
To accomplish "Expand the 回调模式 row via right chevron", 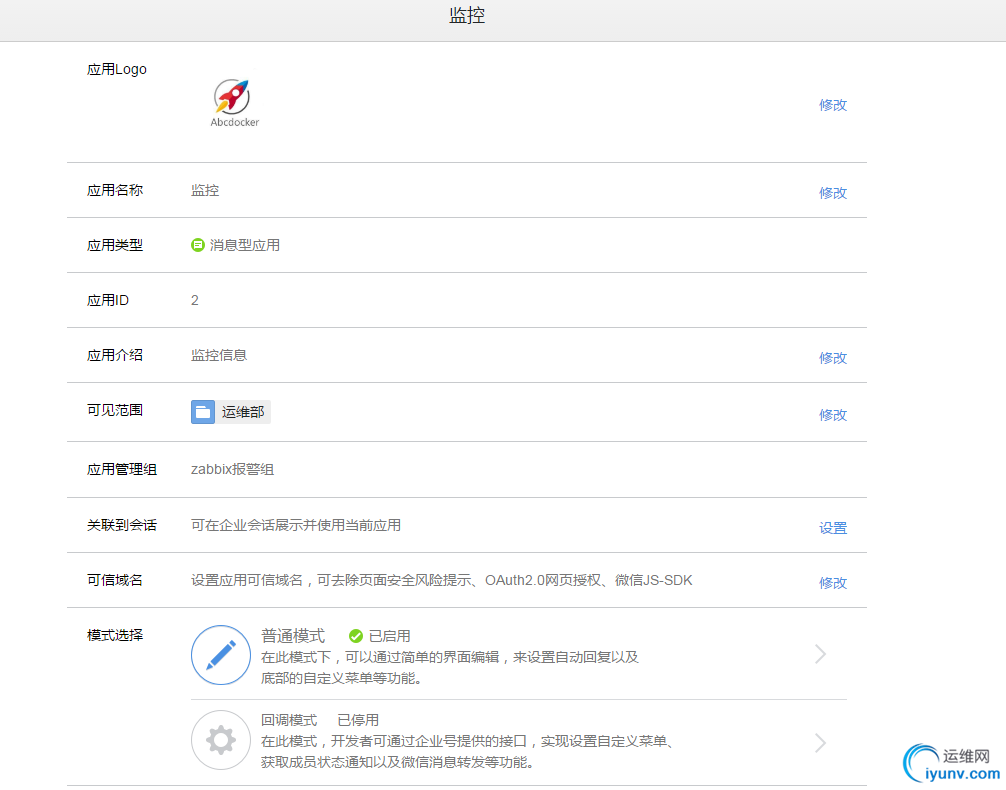I will [820, 743].
